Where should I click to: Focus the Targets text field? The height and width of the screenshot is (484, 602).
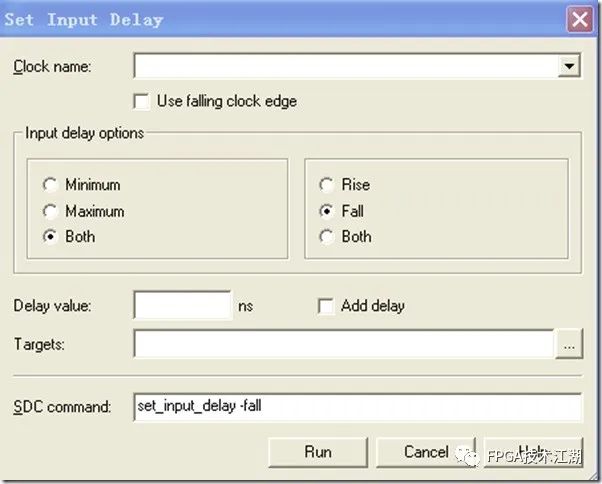[x=344, y=344]
